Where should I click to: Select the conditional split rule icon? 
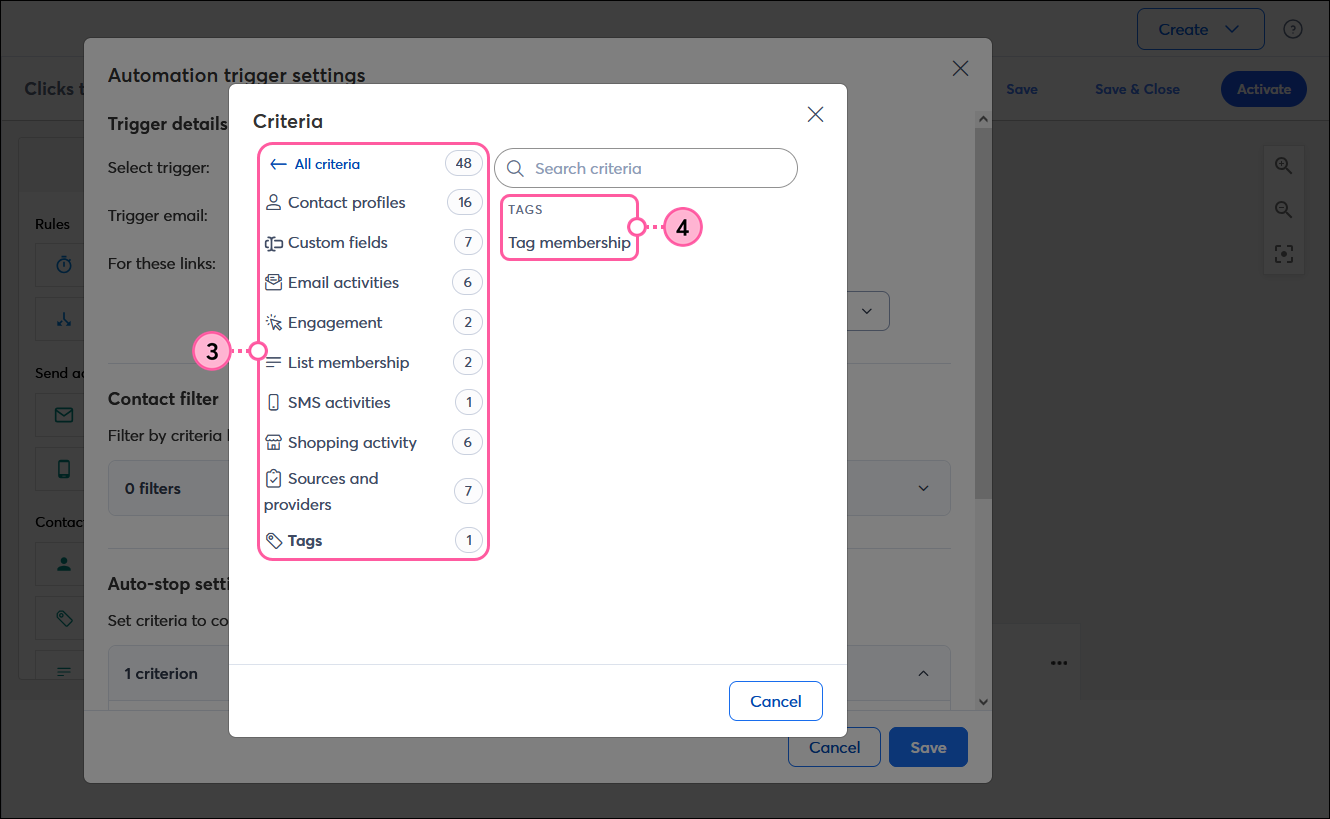tap(64, 320)
